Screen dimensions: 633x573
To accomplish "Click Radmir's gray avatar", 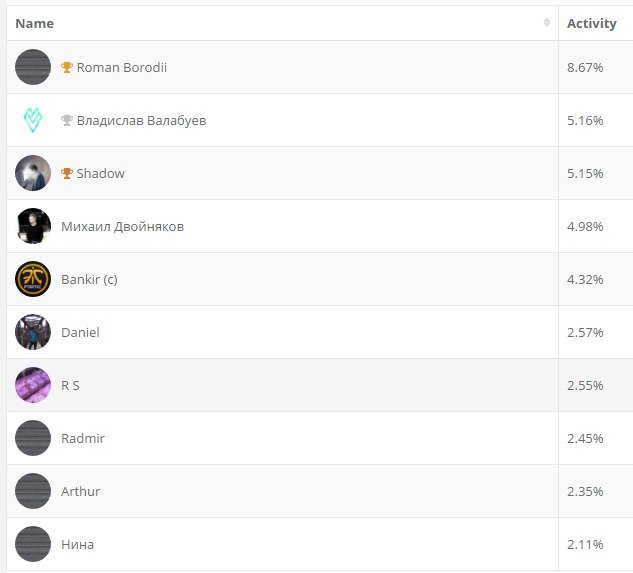I will coord(33,438).
